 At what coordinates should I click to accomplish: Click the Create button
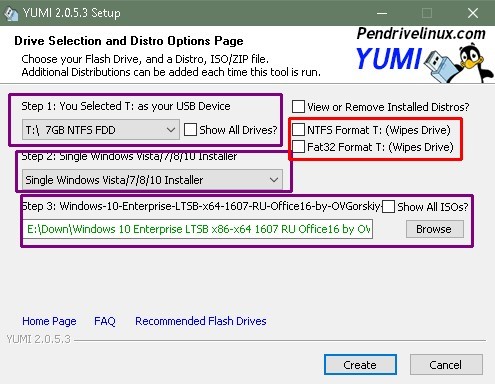click(360, 365)
